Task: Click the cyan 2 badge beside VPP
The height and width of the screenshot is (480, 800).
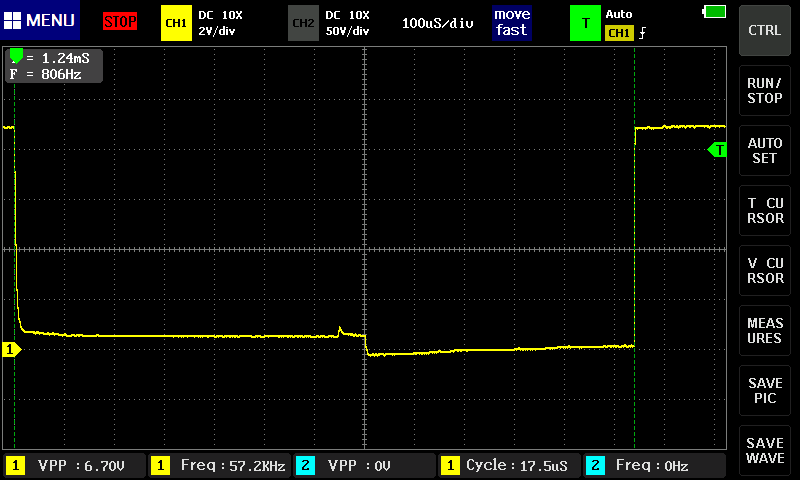Action: [x=305, y=465]
